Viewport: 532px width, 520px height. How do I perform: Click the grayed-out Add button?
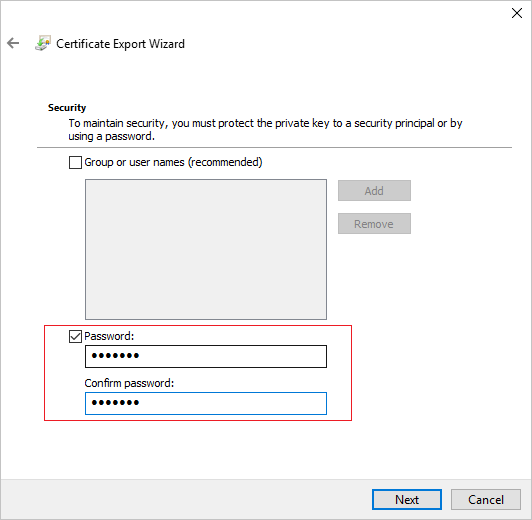374,191
